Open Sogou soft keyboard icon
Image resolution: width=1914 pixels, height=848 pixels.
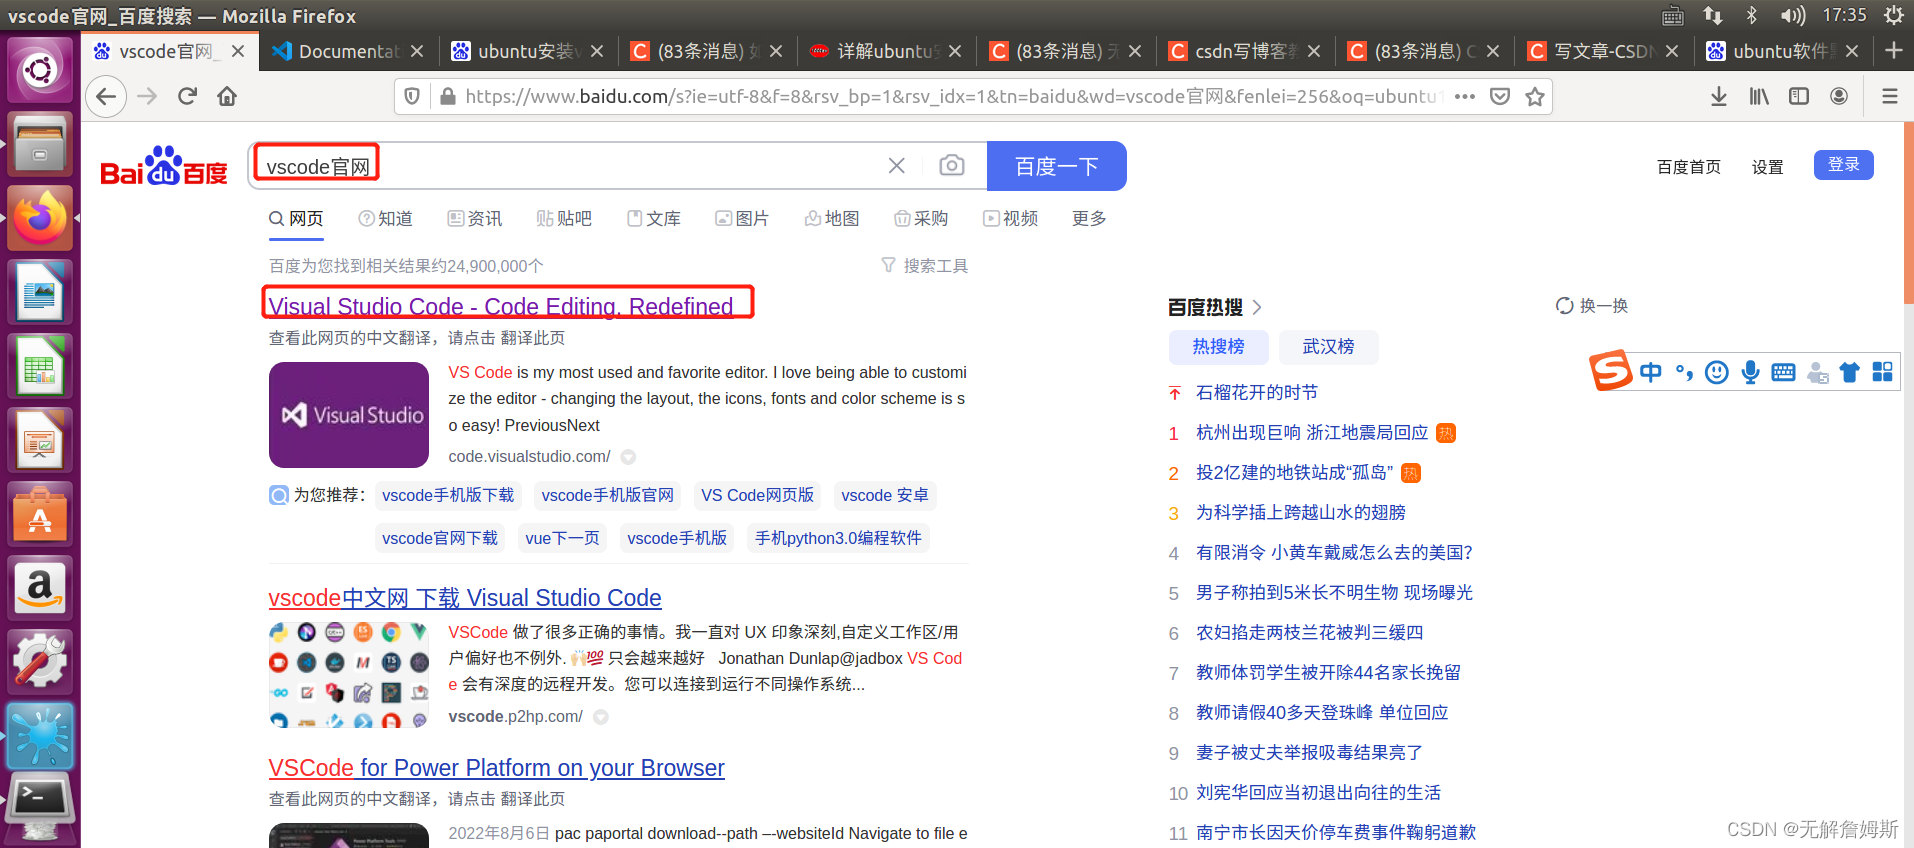(1783, 372)
